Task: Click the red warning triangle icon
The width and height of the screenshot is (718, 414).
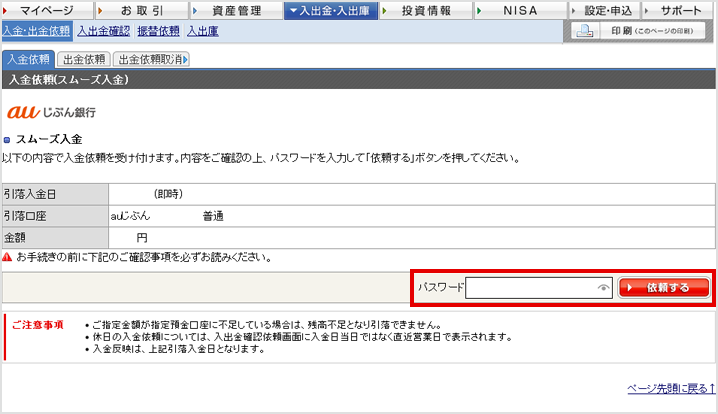Action: pos(7,257)
